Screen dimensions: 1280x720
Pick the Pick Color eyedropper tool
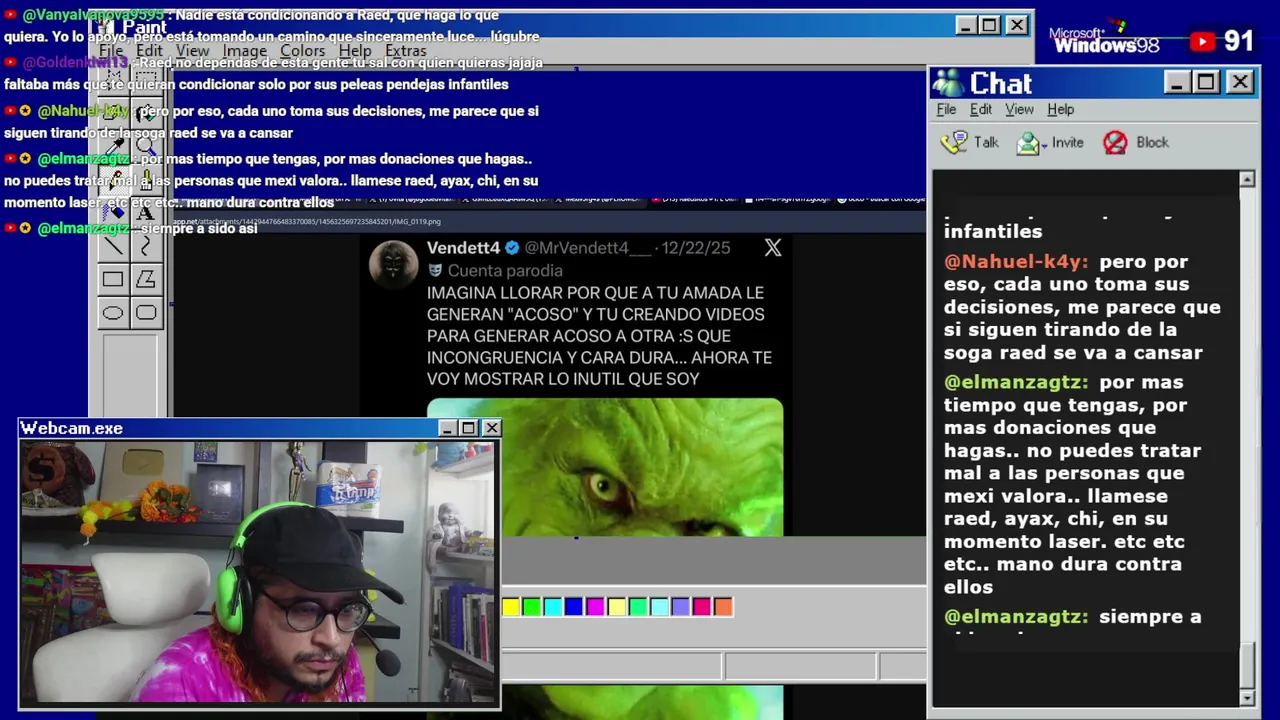(x=113, y=146)
